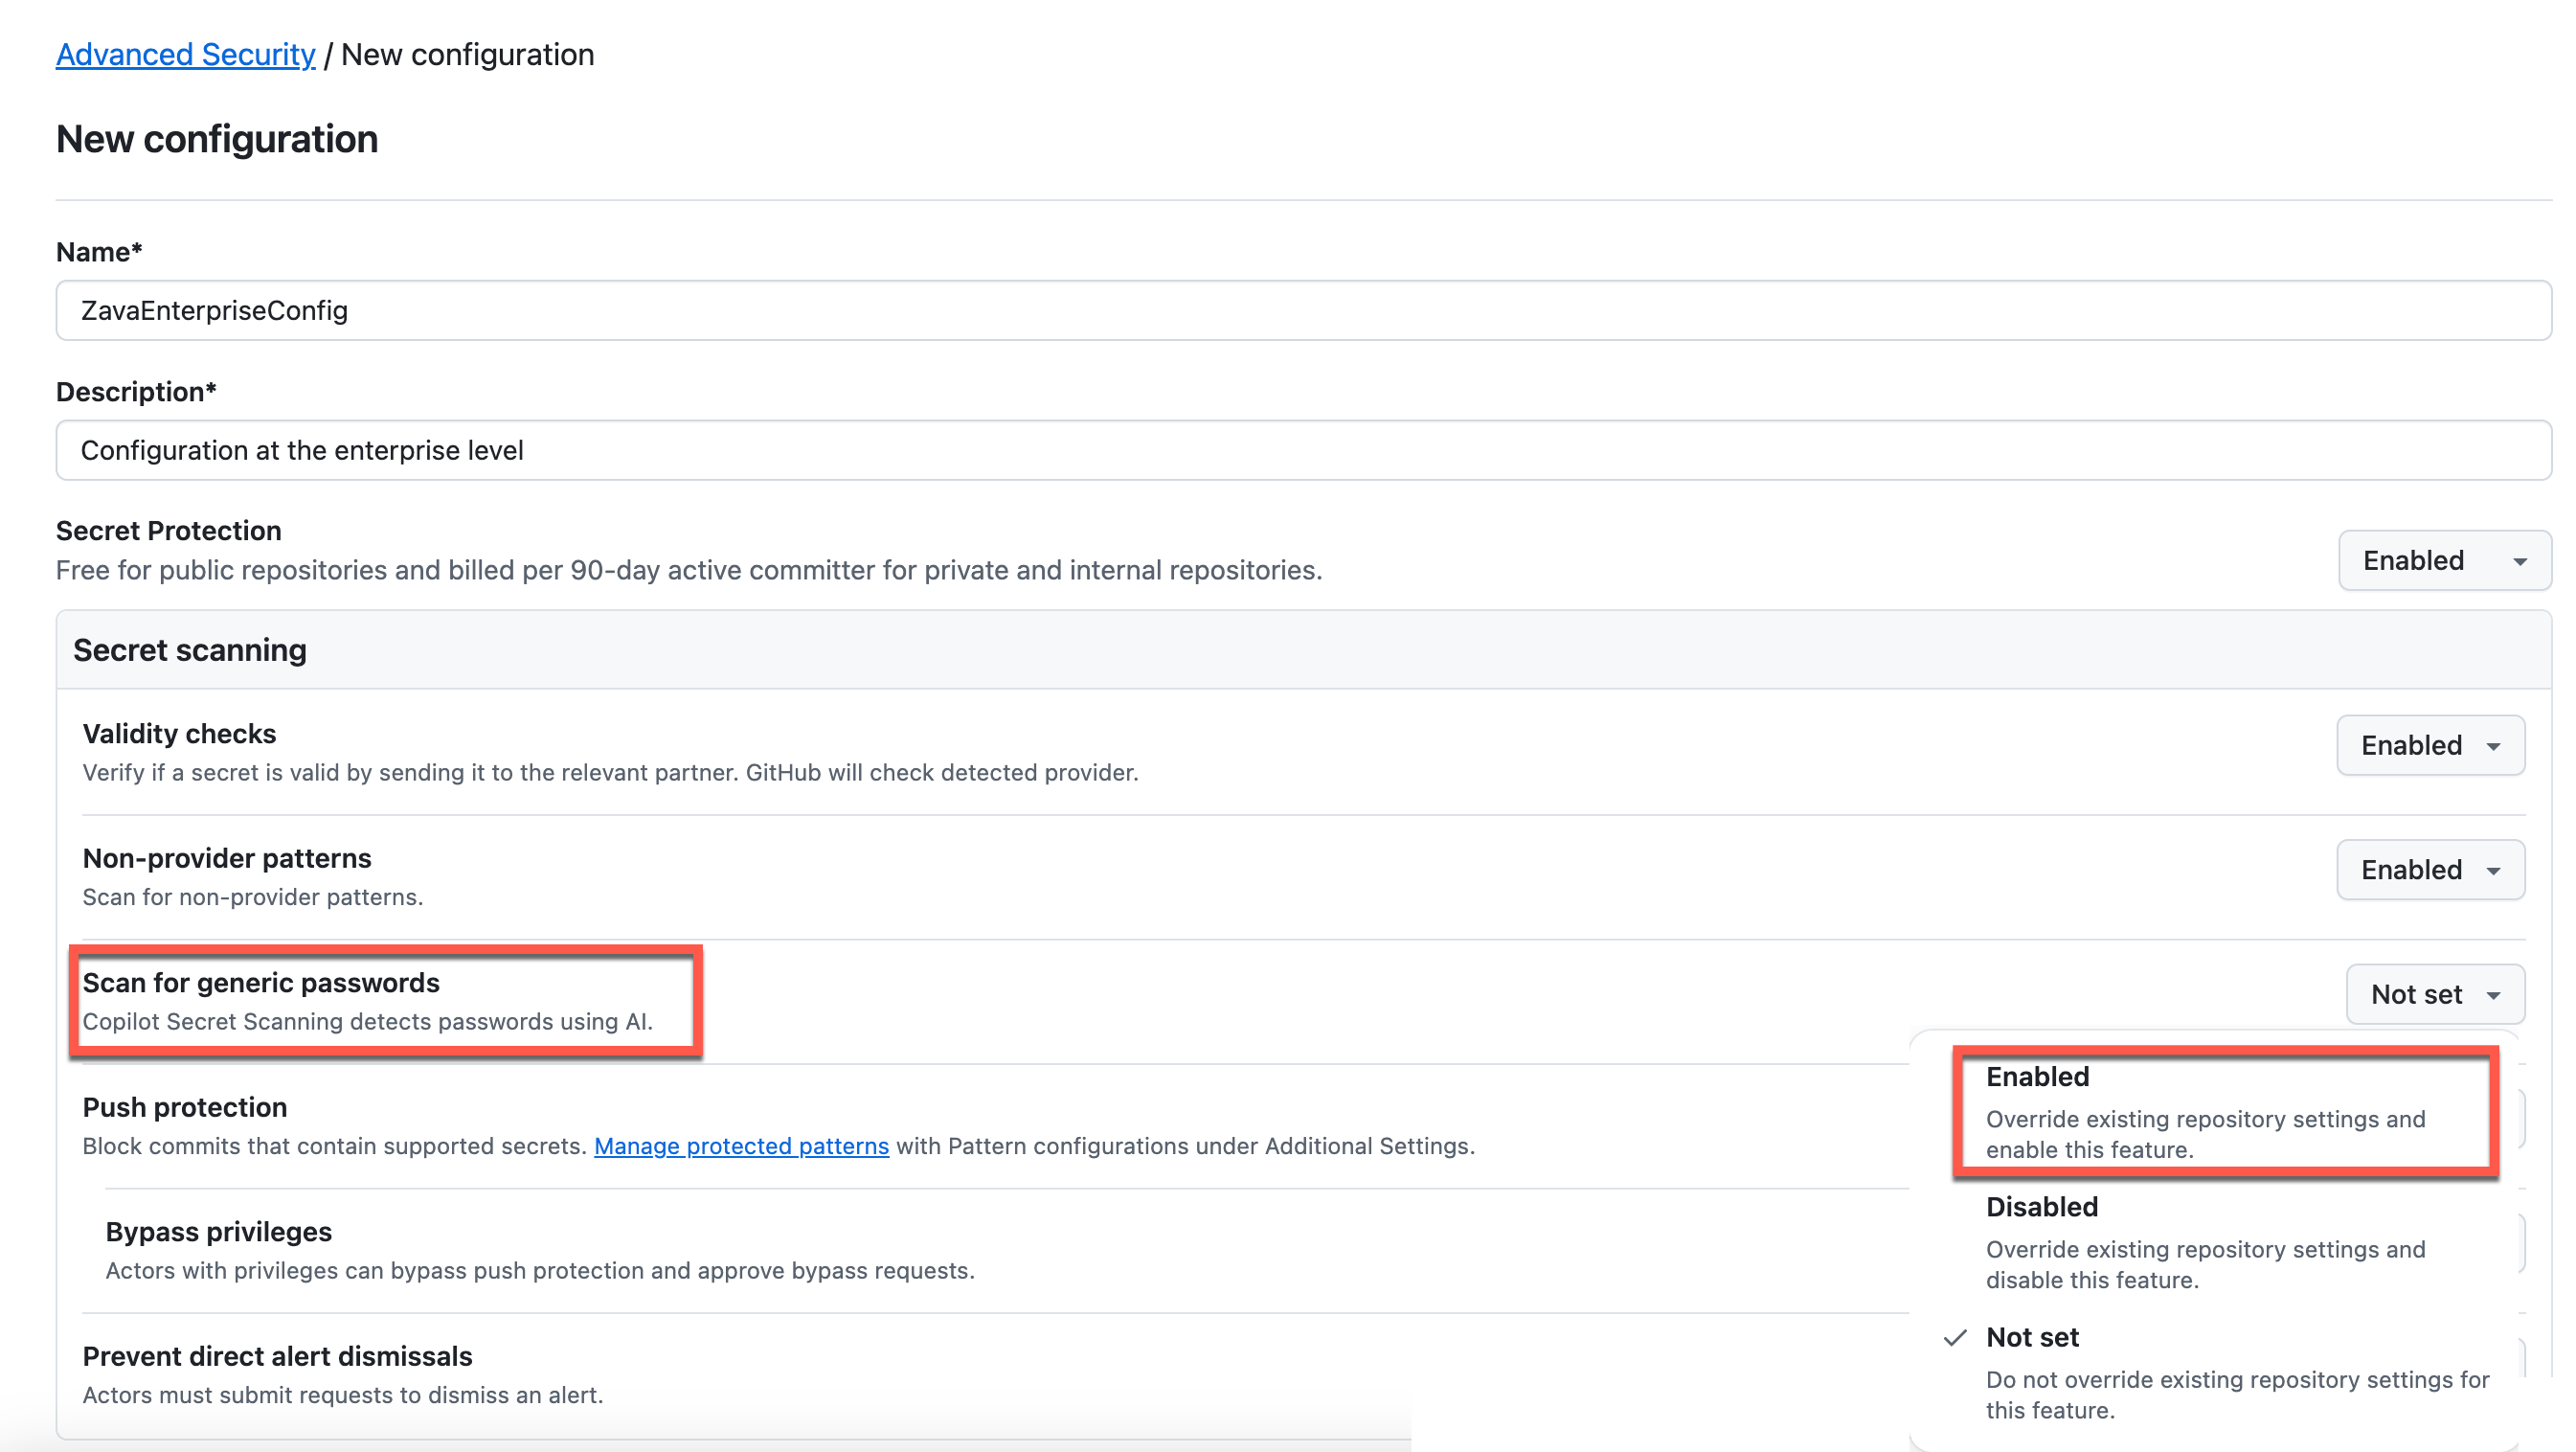2576x1452 pixels.
Task: Click the caret arrow on Secret Protection dropdown
Action: (x=2519, y=562)
